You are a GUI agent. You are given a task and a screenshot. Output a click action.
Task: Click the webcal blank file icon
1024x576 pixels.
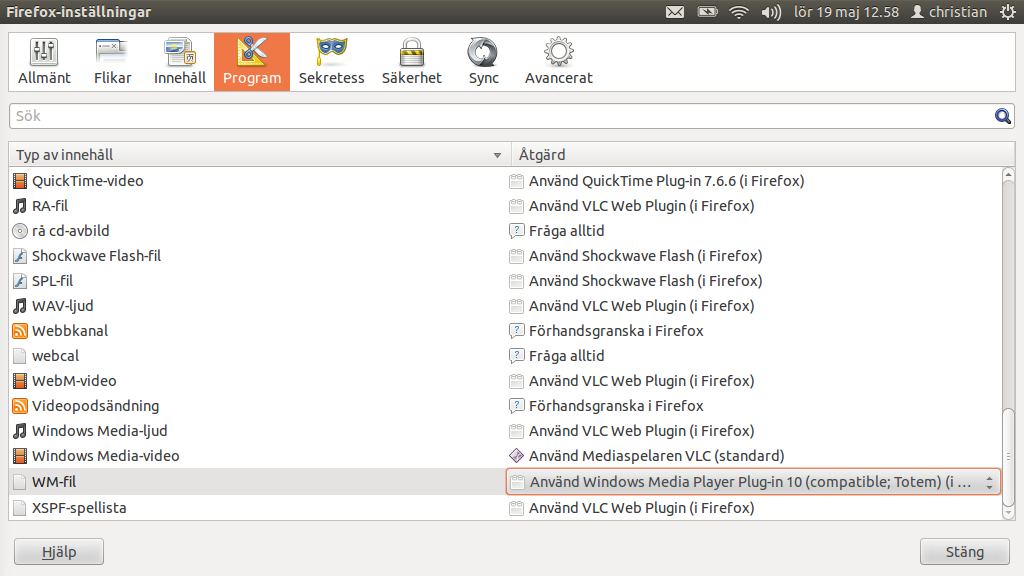(20, 356)
